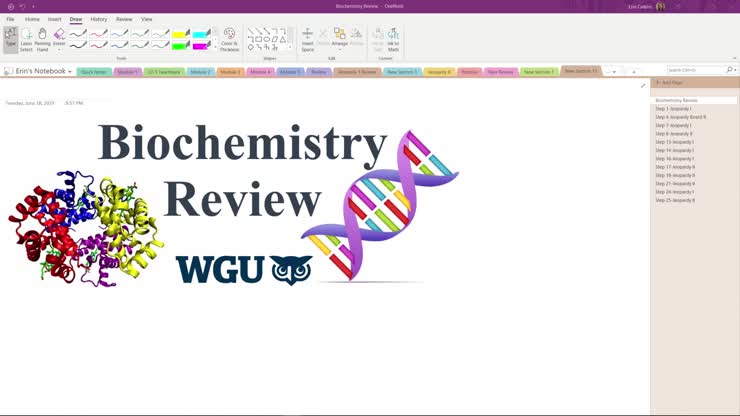Click Ink to Math
Screen dimensions: 740x416
click(x=393, y=39)
